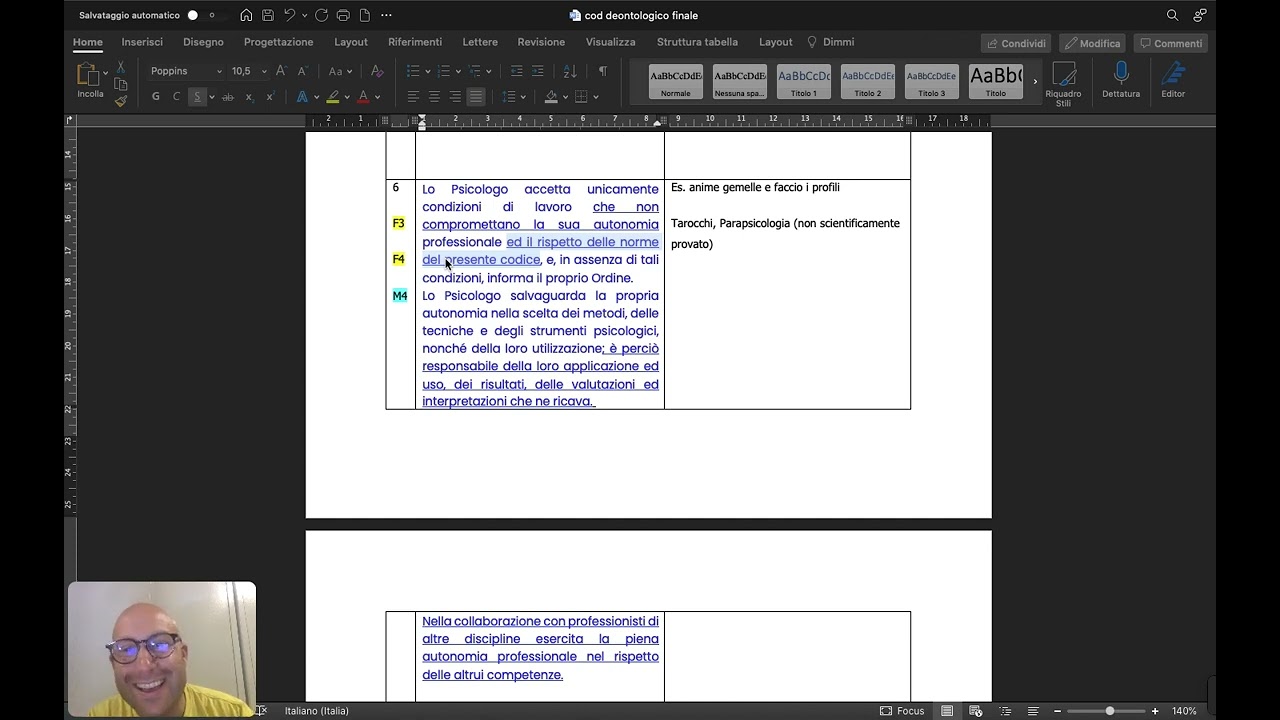Click the multilevel list icon
This screenshot has height=720, width=1280.
pyautogui.click(x=475, y=71)
